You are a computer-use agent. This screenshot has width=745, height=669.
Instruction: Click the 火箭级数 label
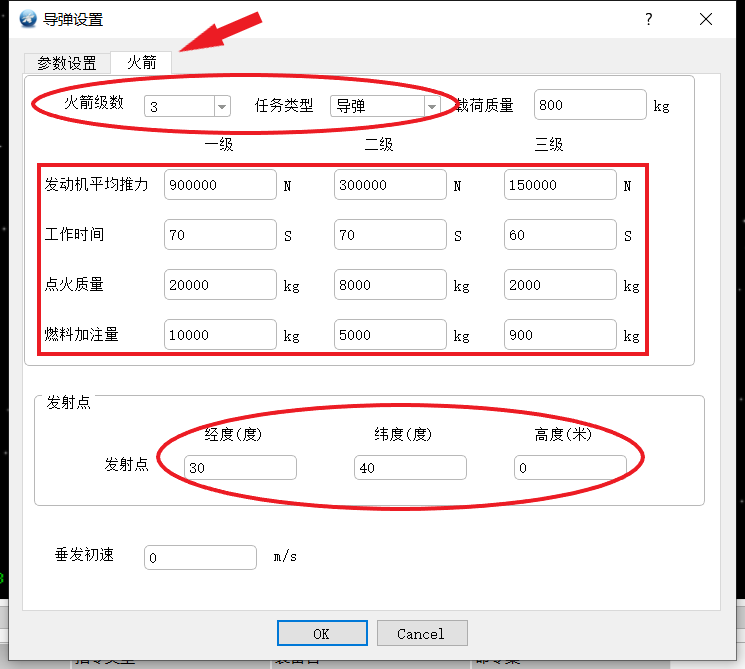tap(94, 102)
